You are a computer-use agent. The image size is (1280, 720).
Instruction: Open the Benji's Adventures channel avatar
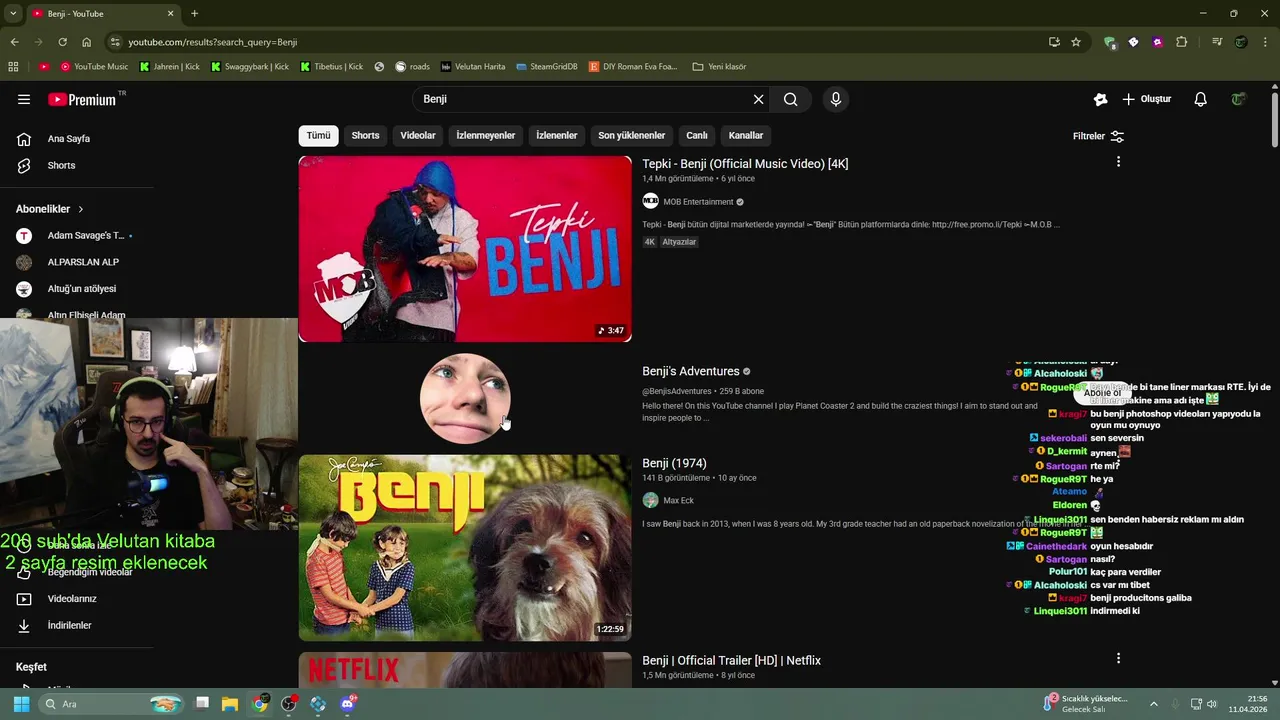click(465, 399)
